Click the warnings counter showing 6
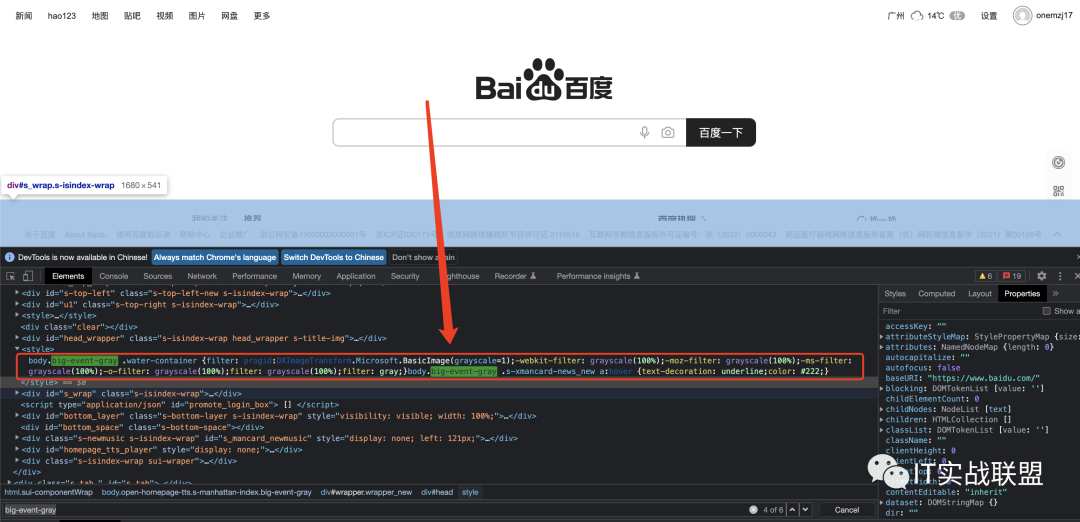The image size is (1080, 522). point(984,276)
